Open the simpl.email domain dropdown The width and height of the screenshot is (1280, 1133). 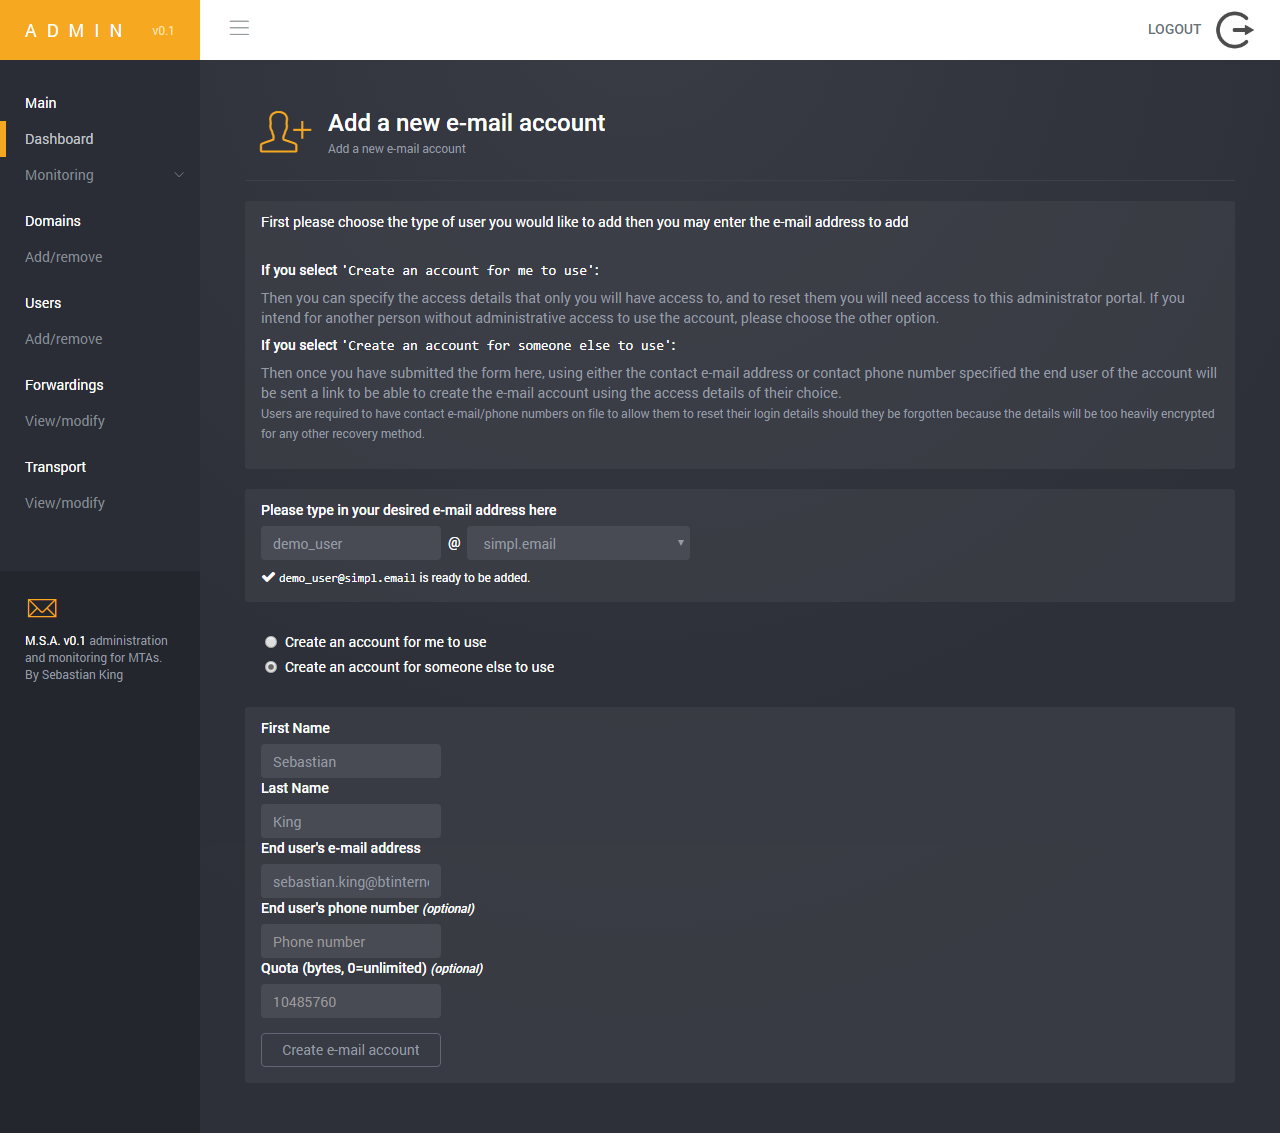click(578, 543)
